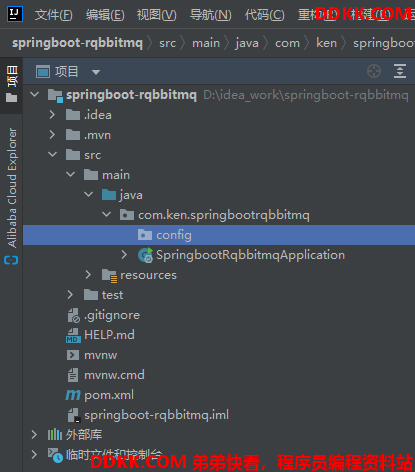Collapse the com.ken.springbootrqbbitmq package

107,215
